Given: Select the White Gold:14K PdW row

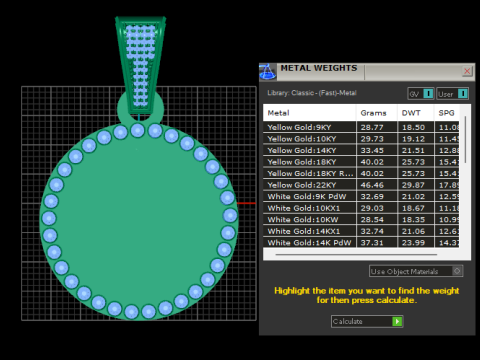Looking at the screenshot, I should (361, 242).
